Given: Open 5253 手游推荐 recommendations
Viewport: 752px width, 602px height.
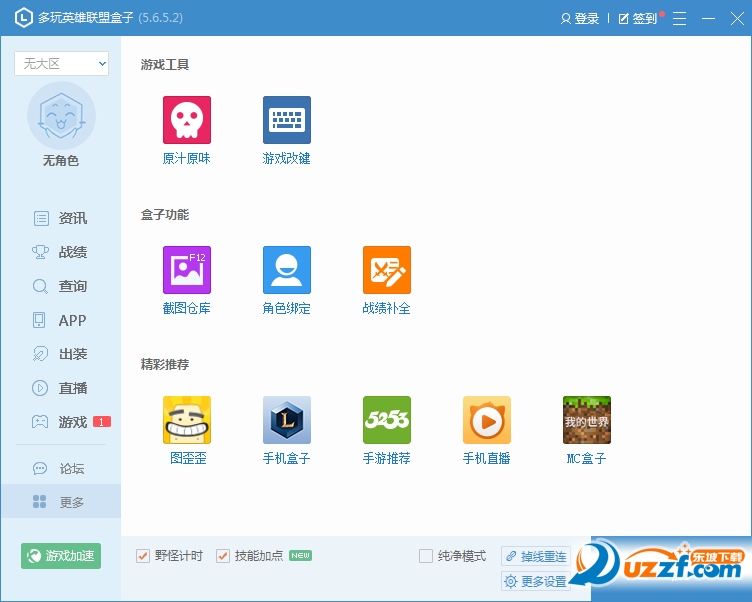Looking at the screenshot, I should [x=387, y=420].
